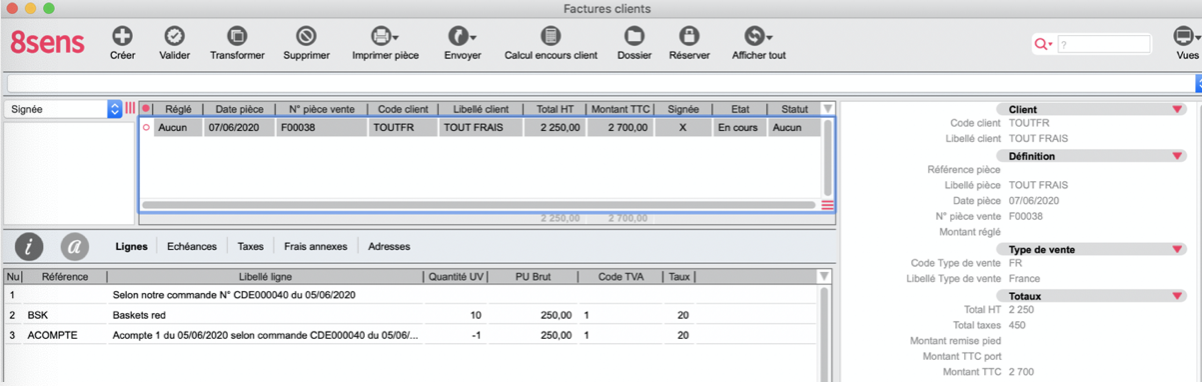Switch to the Taxes tab
This screenshot has height=386, width=1202.
(250, 246)
